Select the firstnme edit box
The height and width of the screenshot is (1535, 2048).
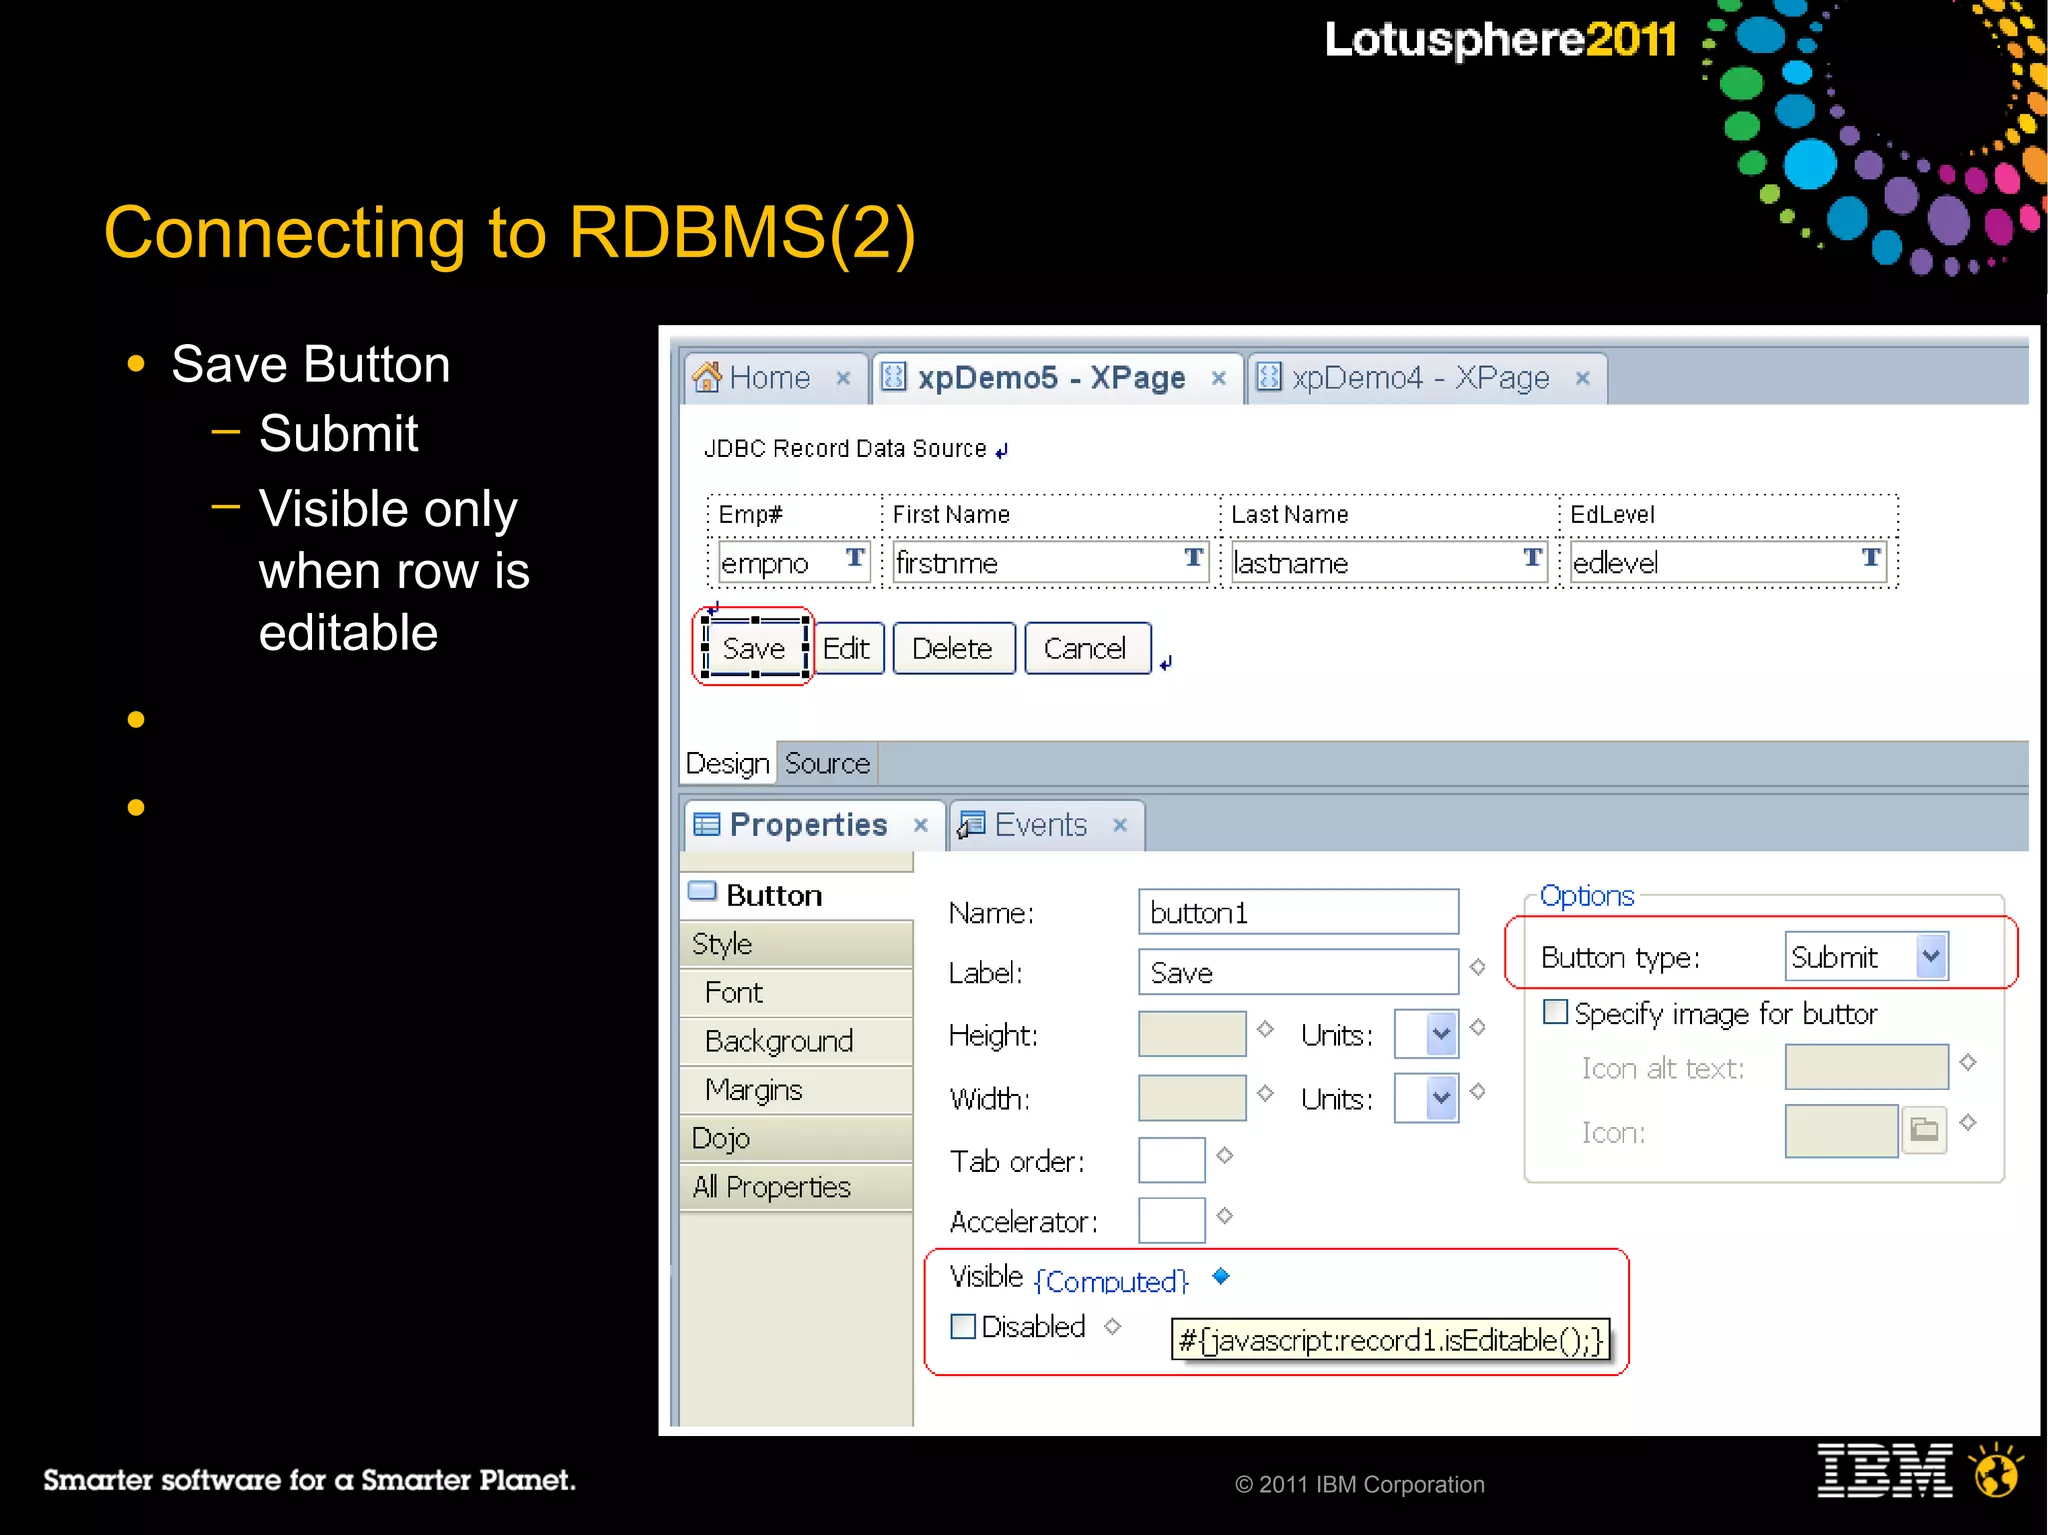click(1050, 562)
